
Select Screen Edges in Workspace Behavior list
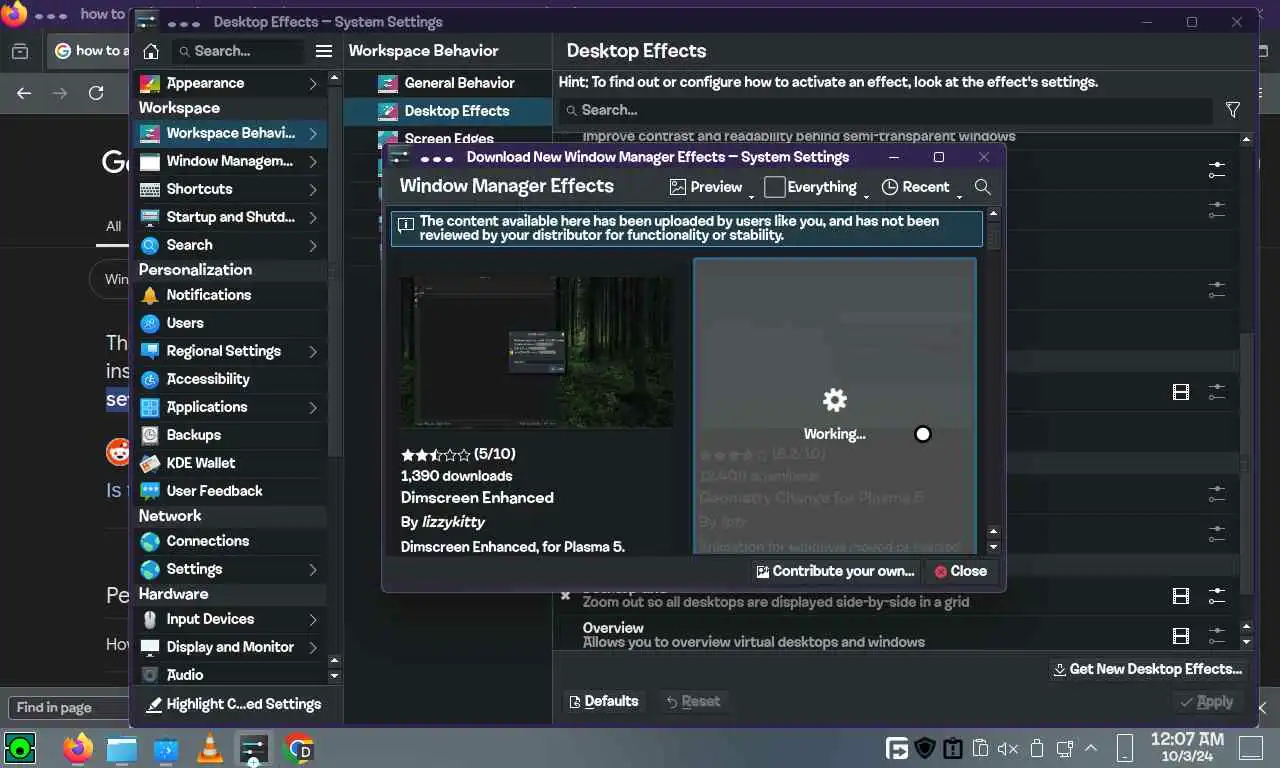[x=447, y=139]
